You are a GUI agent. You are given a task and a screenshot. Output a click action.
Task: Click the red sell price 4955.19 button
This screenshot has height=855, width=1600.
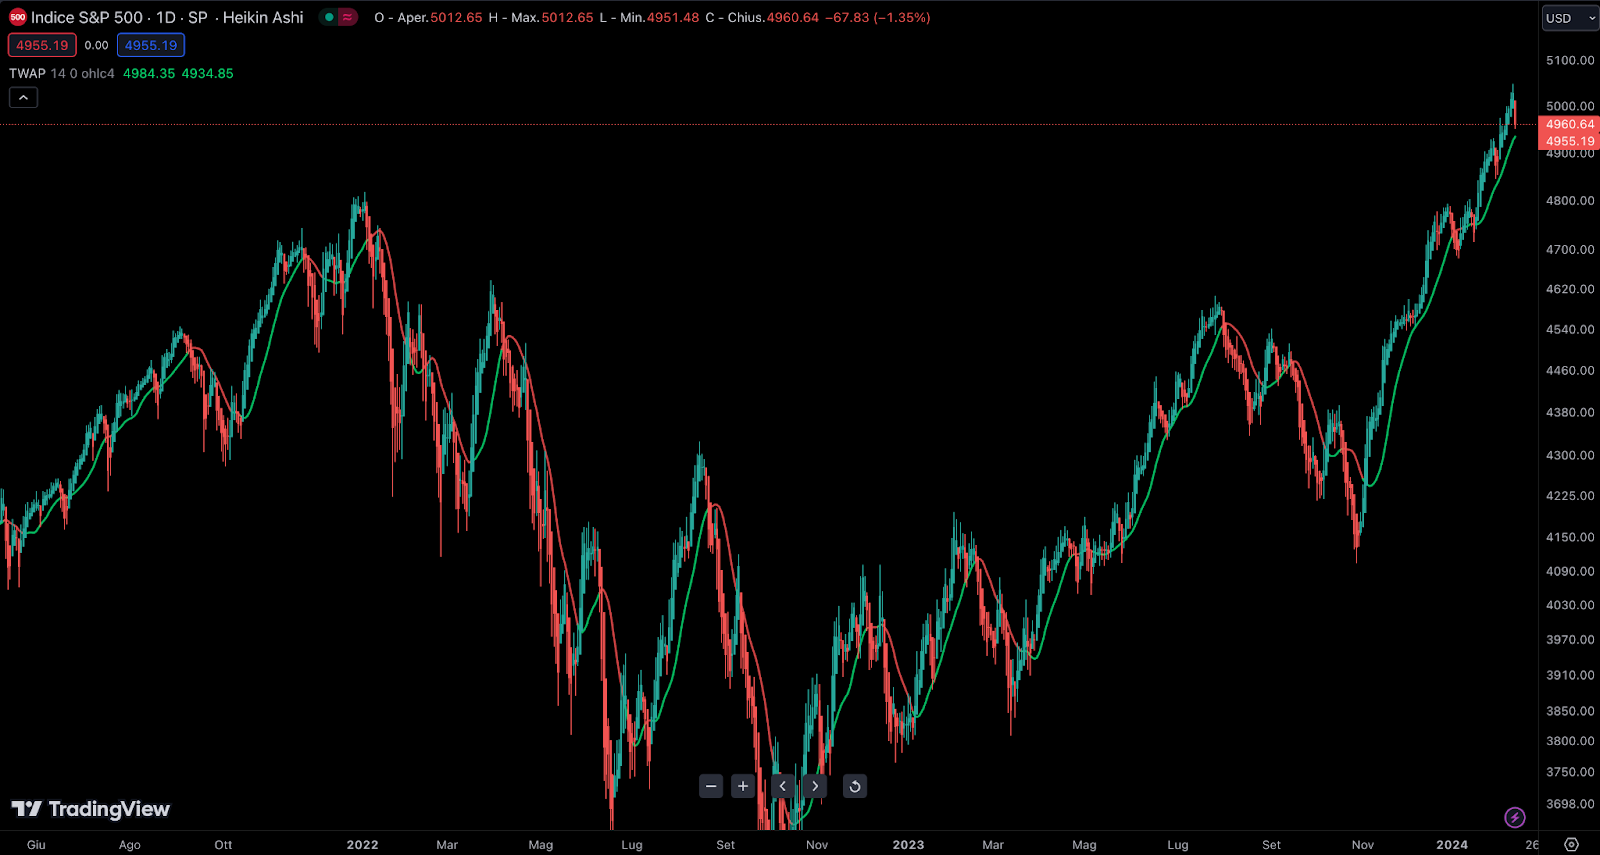[x=42, y=45]
